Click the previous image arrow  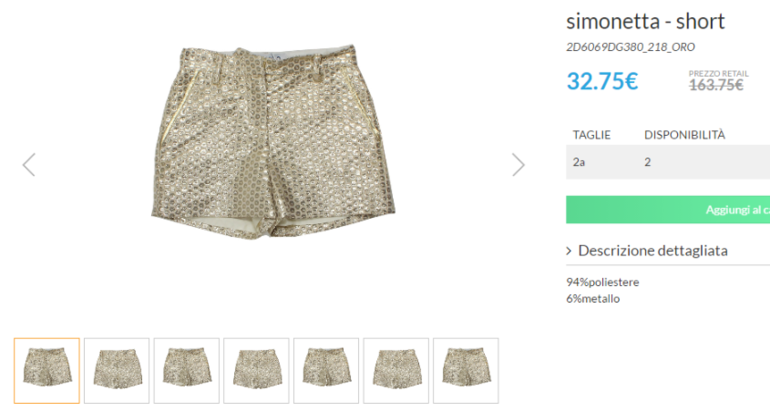pyautogui.click(x=29, y=165)
